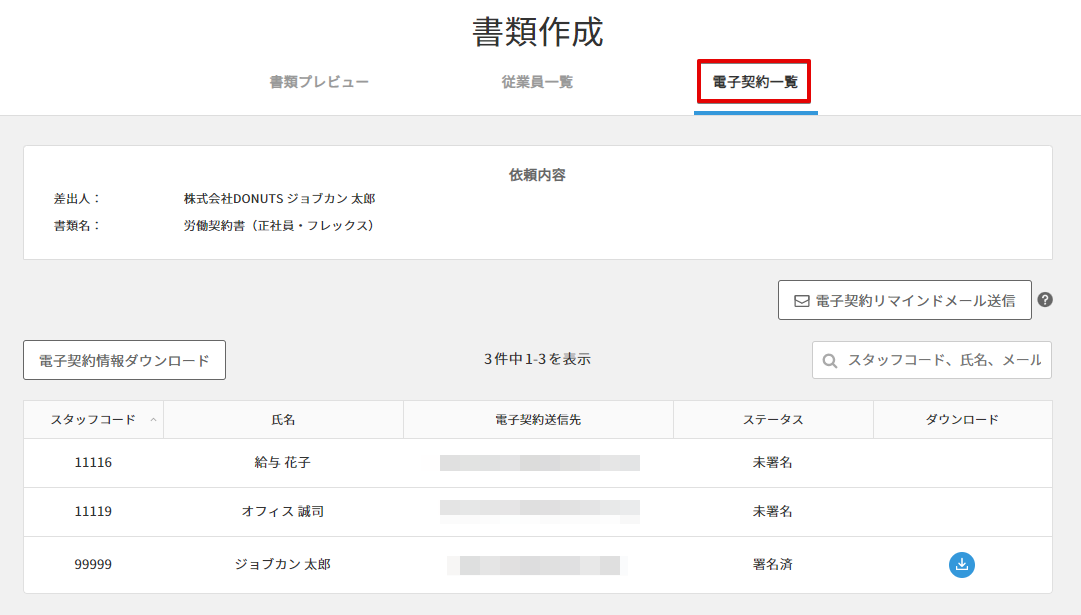Click the magnifier icon in search box
The height and width of the screenshot is (615, 1081).
[x=830, y=360]
